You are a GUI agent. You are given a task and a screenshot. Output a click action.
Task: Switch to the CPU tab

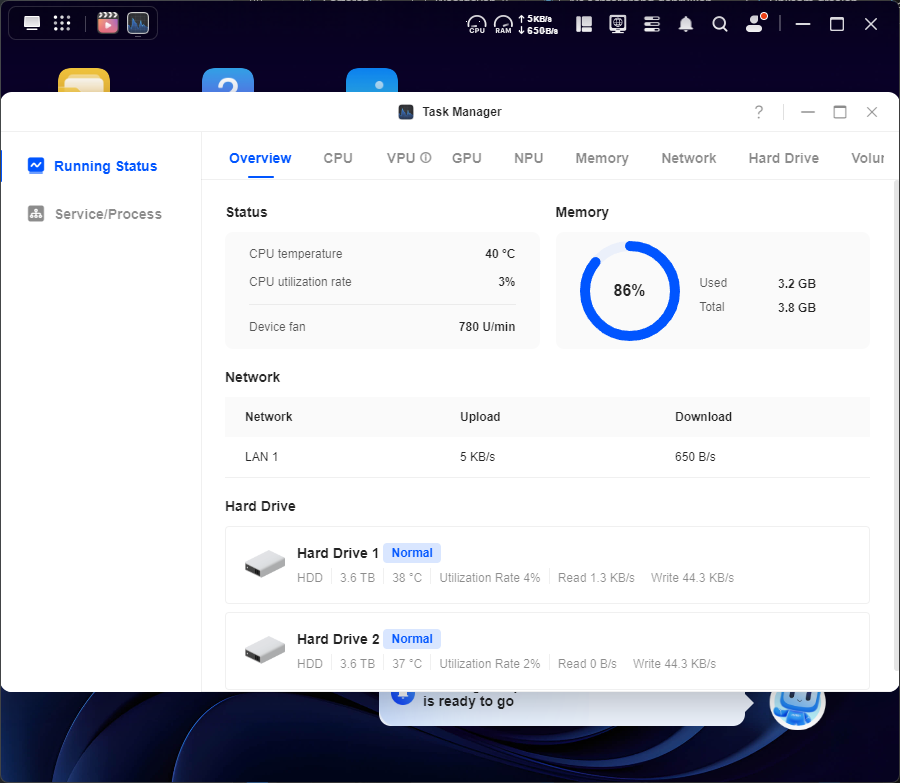pyautogui.click(x=338, y=158)
